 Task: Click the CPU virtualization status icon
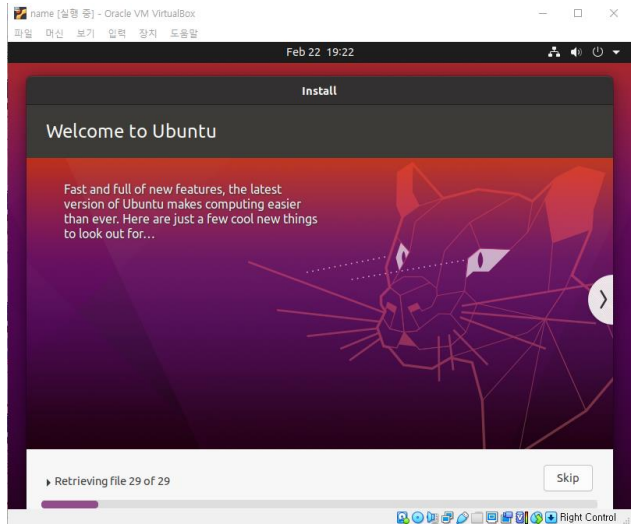click(x=522, y=517)
